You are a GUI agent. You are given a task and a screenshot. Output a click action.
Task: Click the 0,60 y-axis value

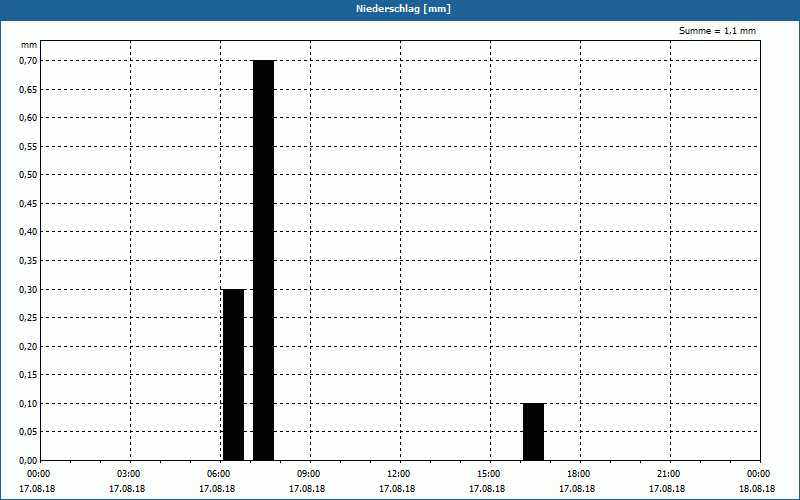tap(28, 118)
